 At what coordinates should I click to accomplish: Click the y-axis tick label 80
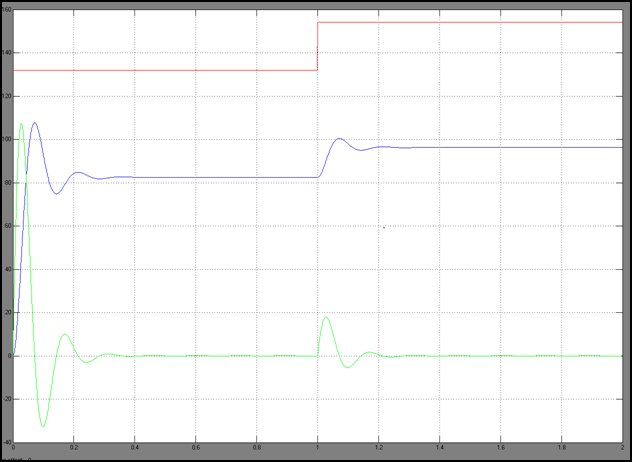[8, 183]
